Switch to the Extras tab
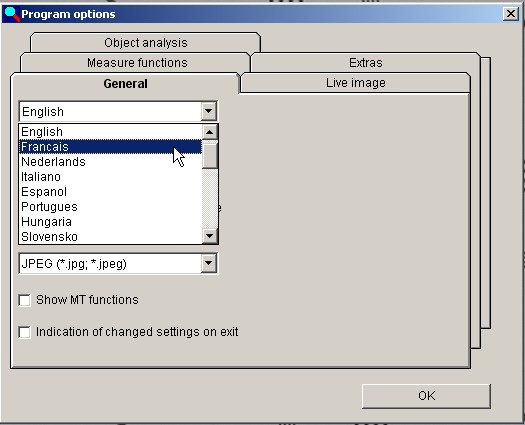Screen dimensions: 525x425 pyautogui.click(x=365, y=63)
